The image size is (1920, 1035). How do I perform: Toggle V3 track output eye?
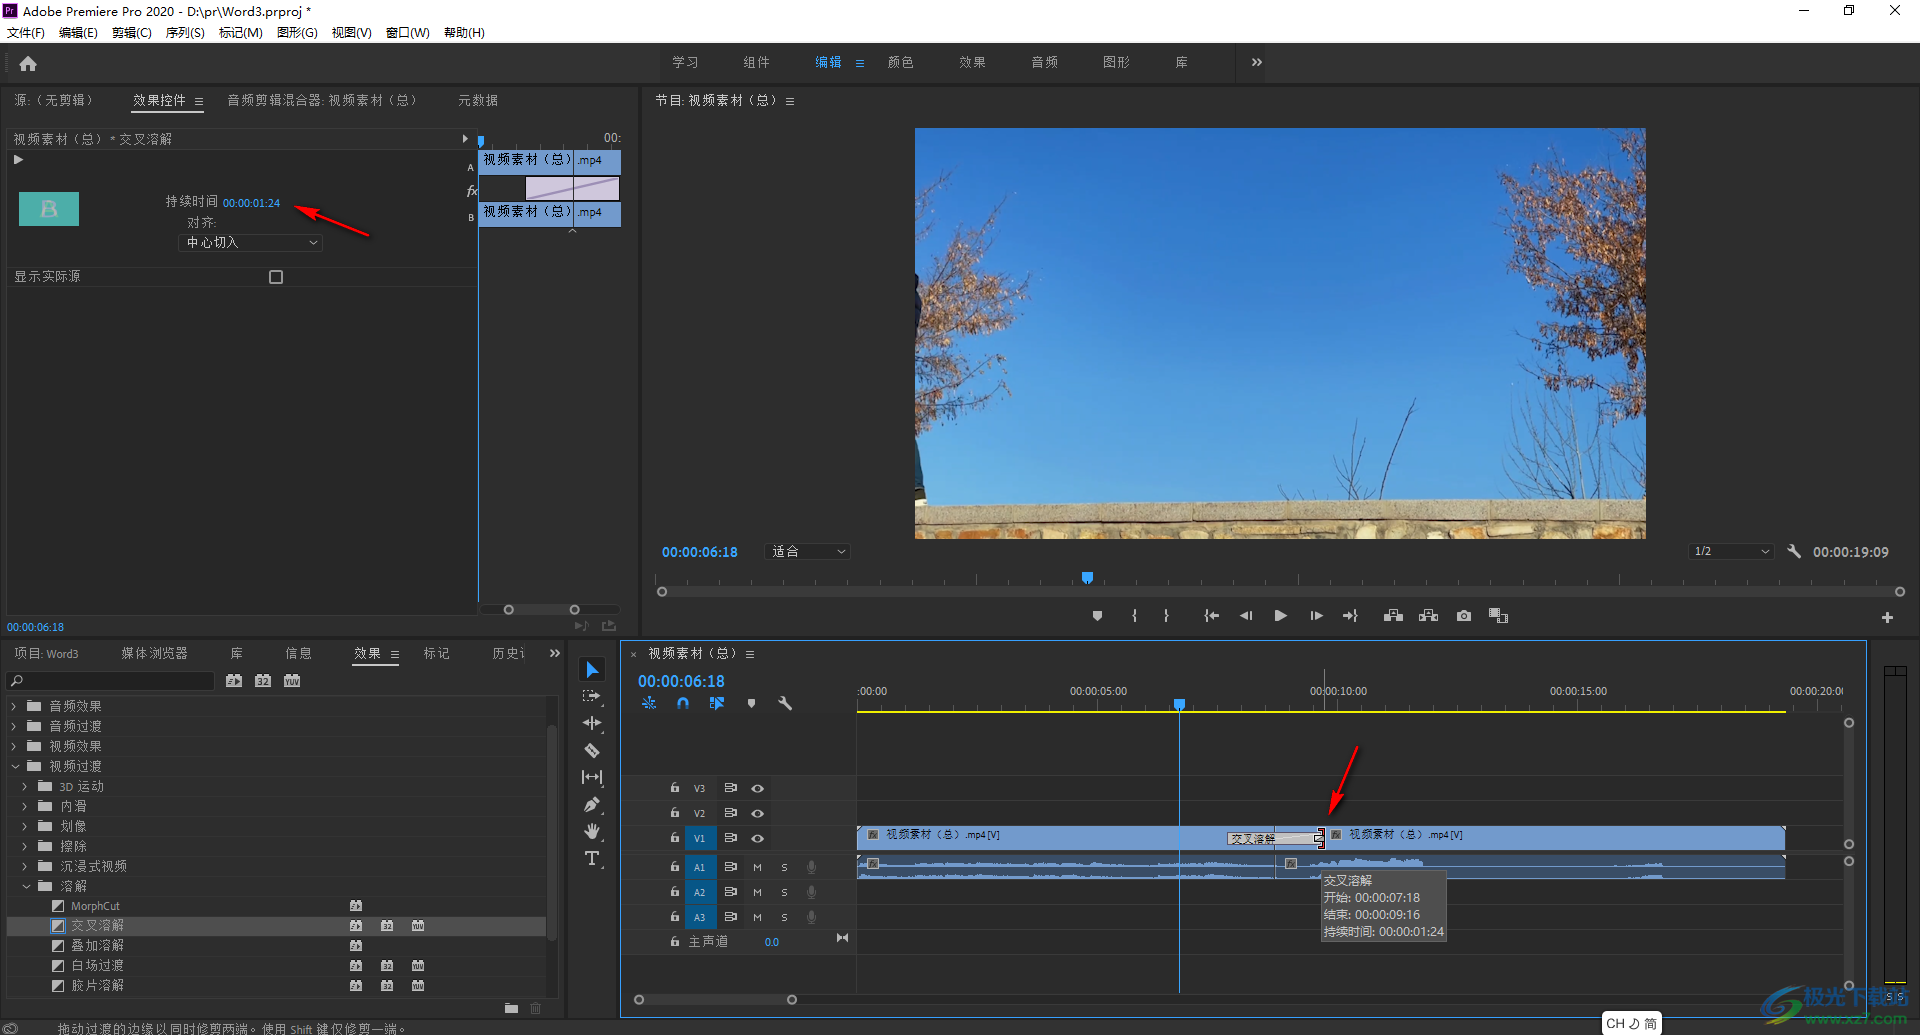point(758,788)
